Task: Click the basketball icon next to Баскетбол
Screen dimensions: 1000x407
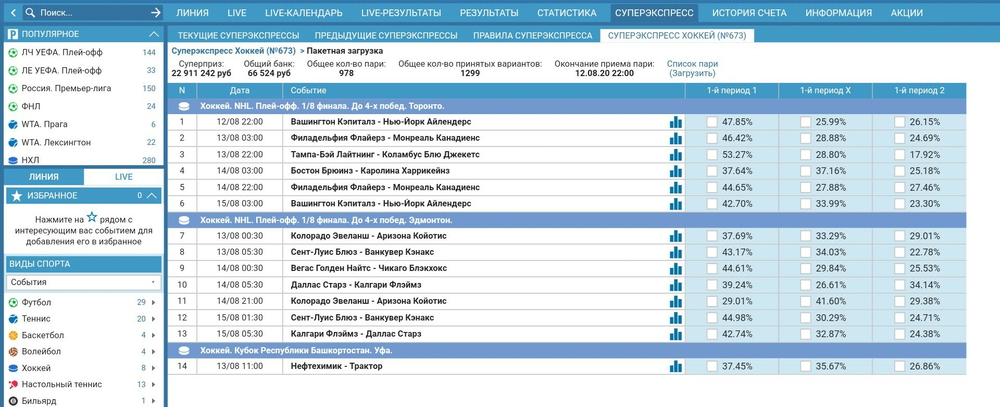Action: point(13,336)
